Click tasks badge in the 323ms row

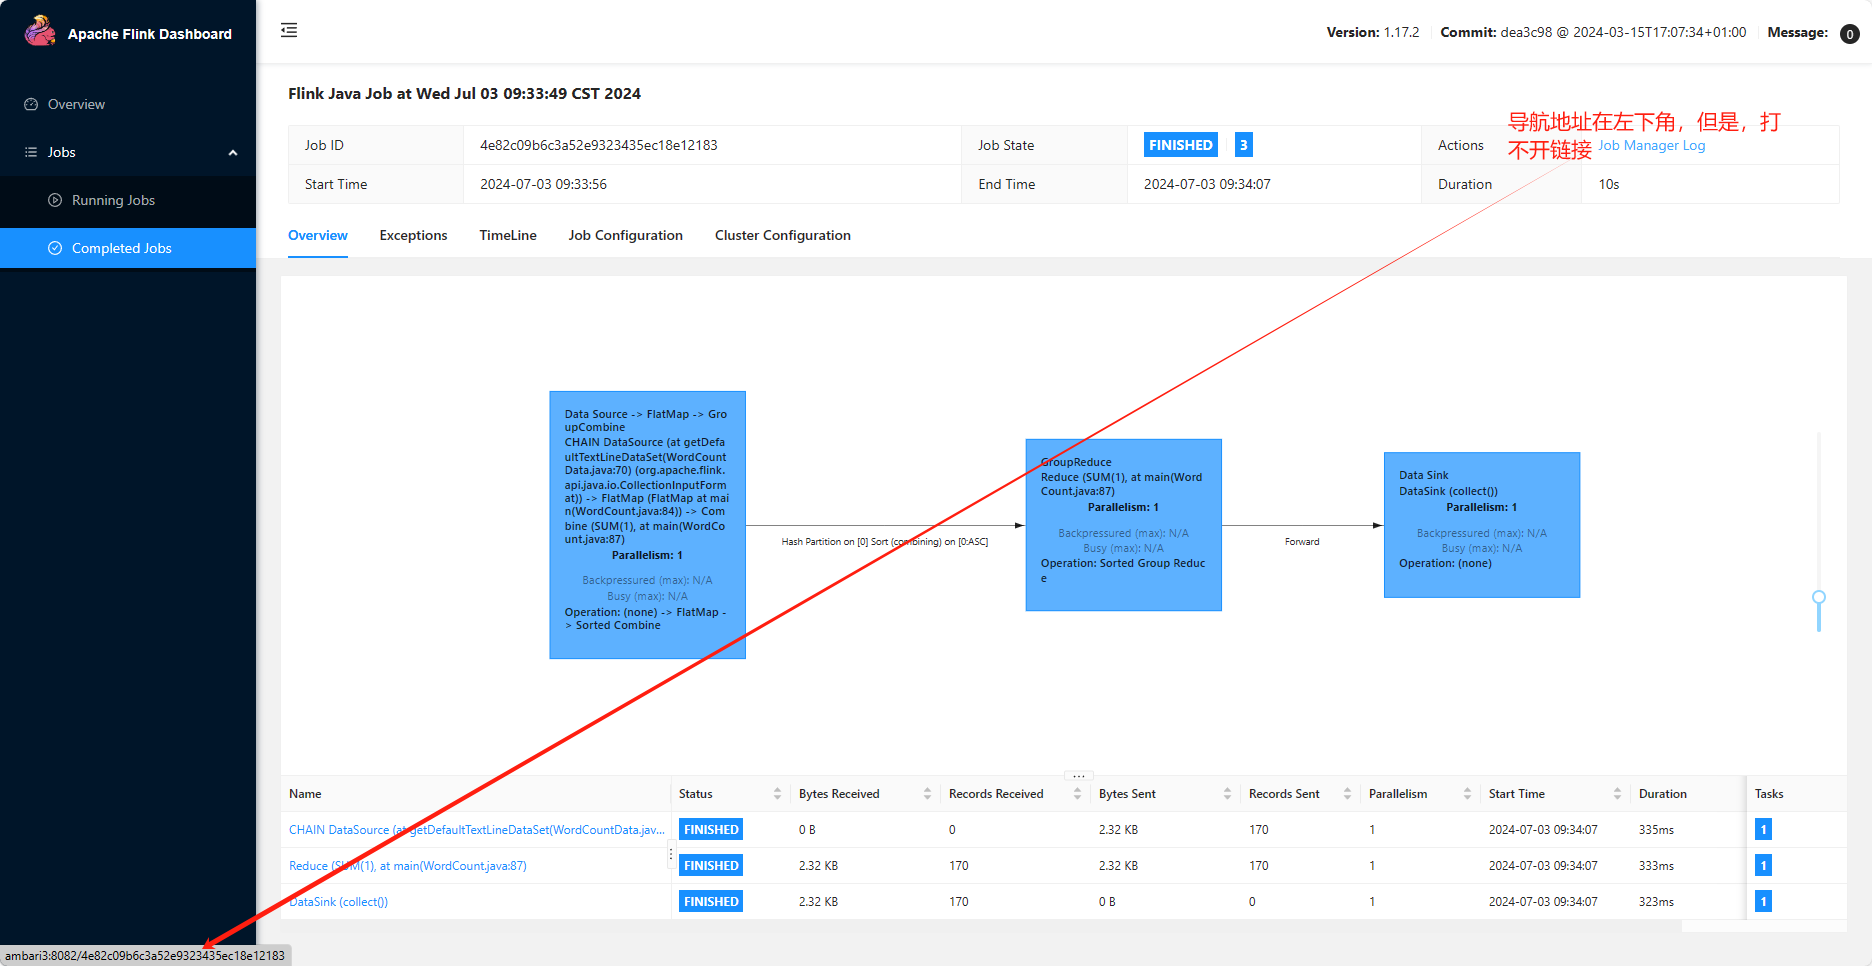1764,902
